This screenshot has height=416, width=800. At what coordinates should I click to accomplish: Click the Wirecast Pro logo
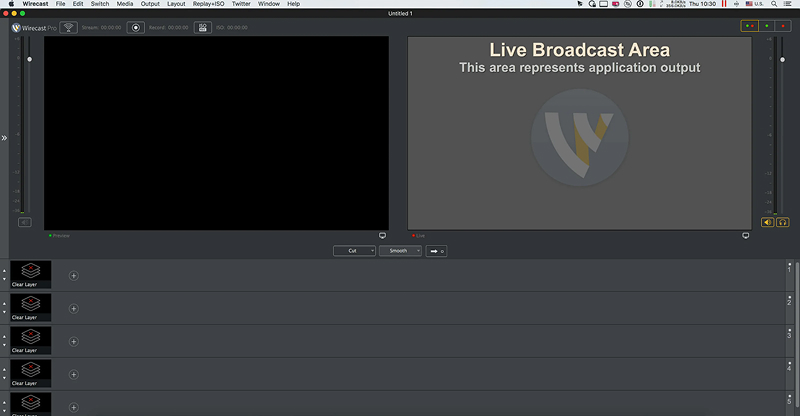(x=34, y=28)
